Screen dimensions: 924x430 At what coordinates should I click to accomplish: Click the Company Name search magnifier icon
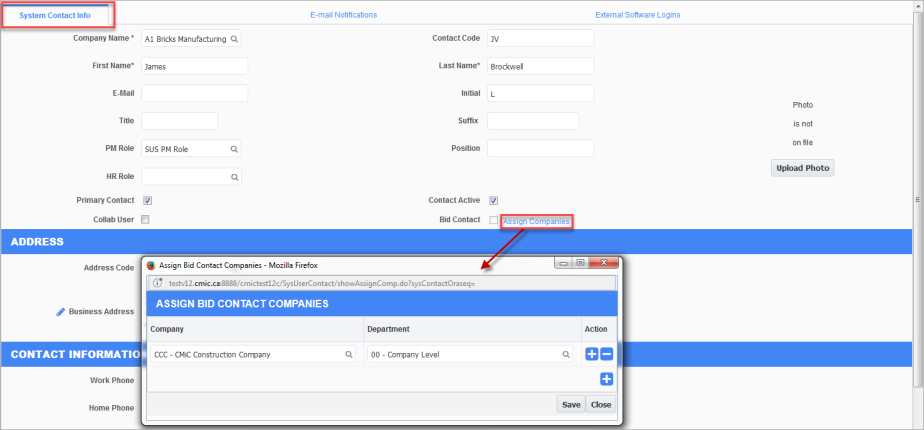234,39
